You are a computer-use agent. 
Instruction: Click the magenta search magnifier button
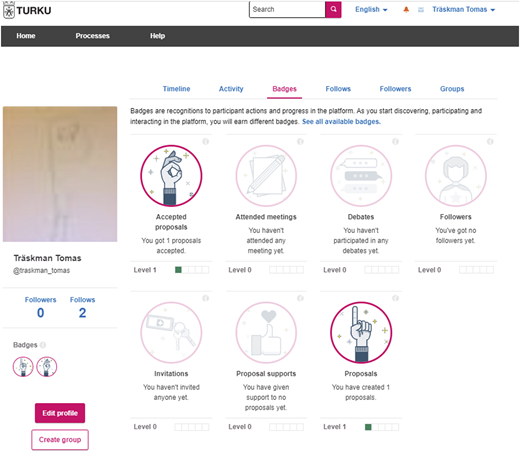click(333, 9)
